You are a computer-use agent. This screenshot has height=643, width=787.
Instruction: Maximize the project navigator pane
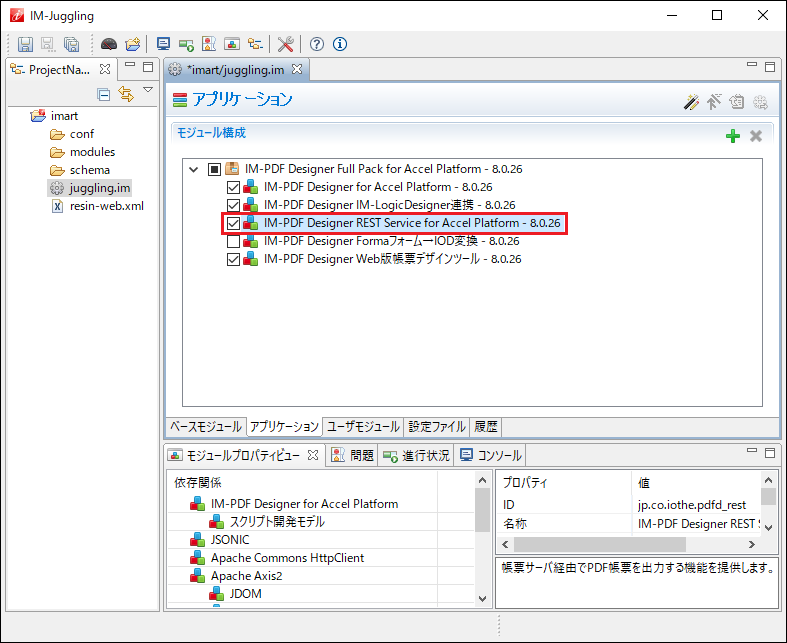click(148, 66)
